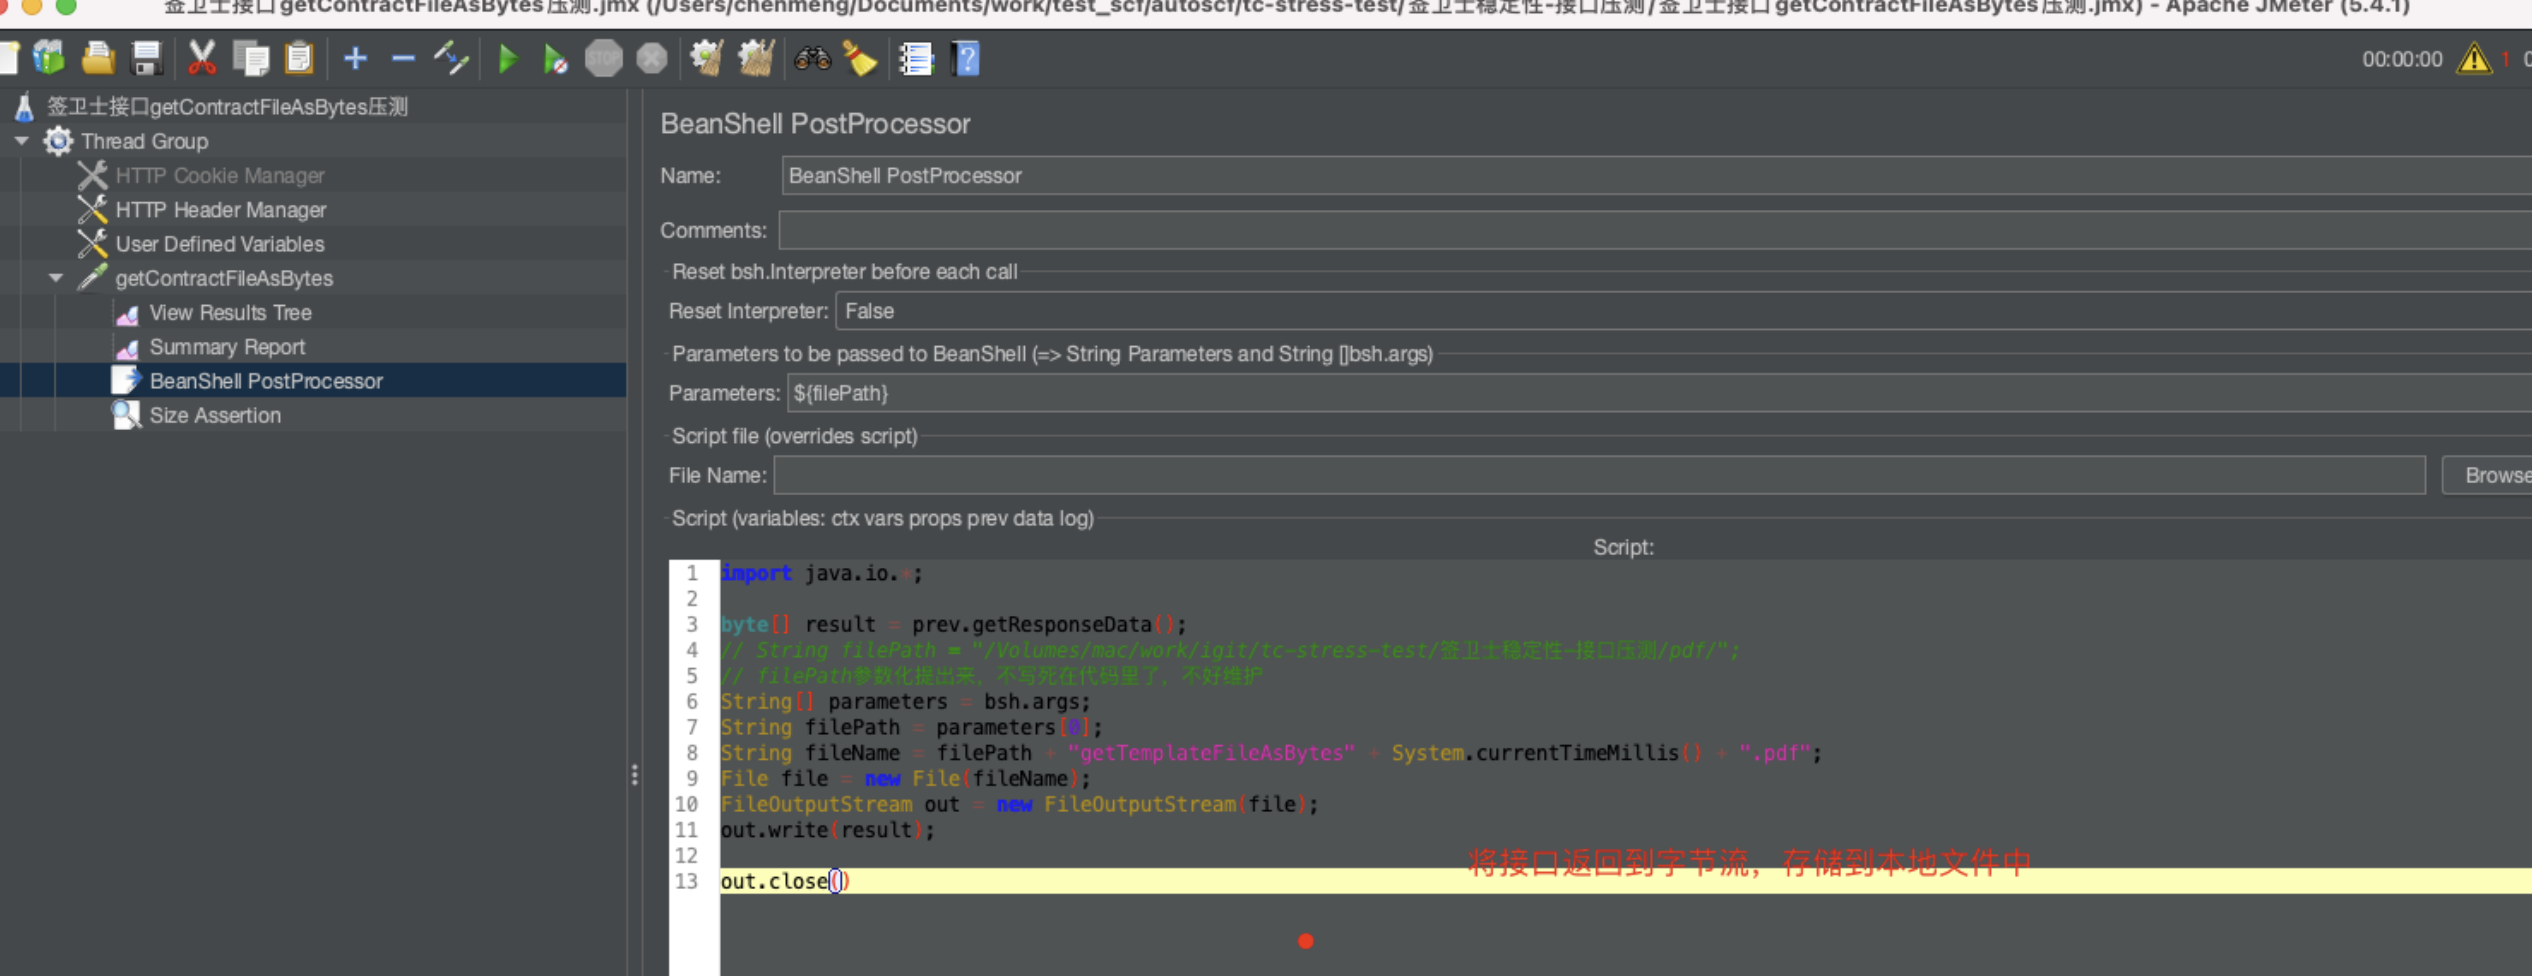Screen dimensions: 2532x976
Task: Open the Reset Interpreter dropdown
Action: (x=1683, y=311)
